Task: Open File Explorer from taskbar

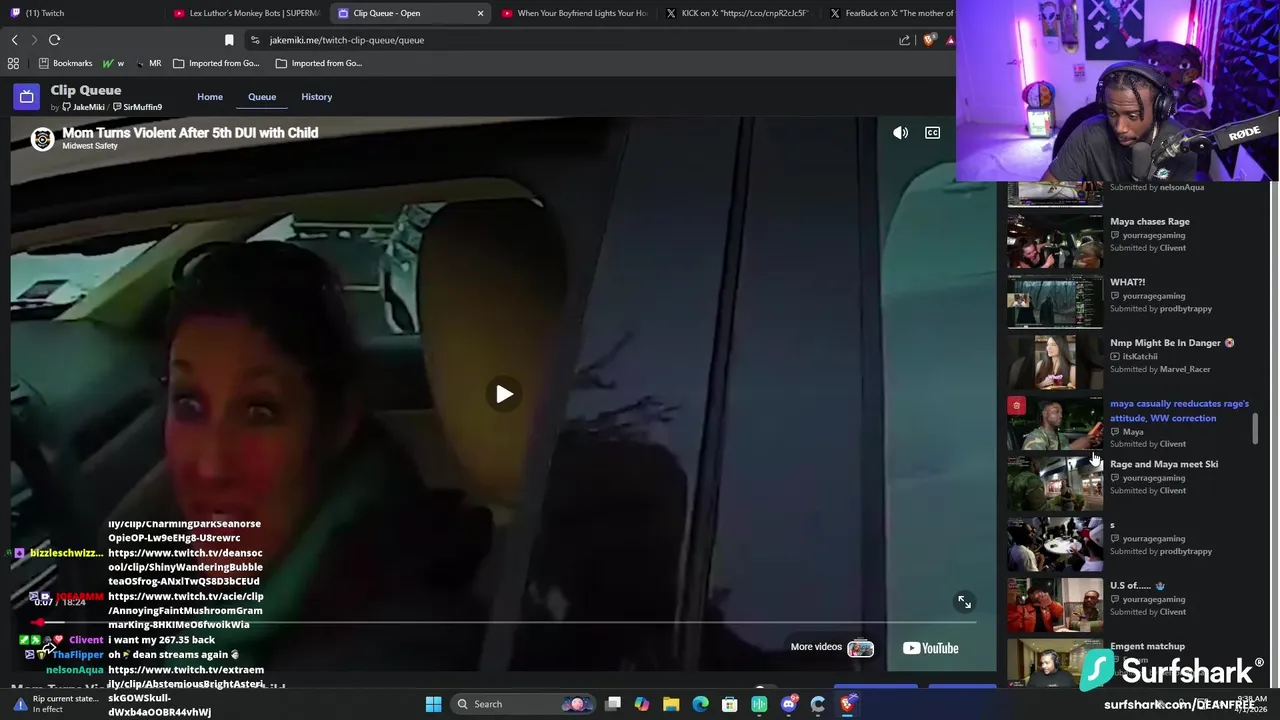Action: [x=671, y=704]
